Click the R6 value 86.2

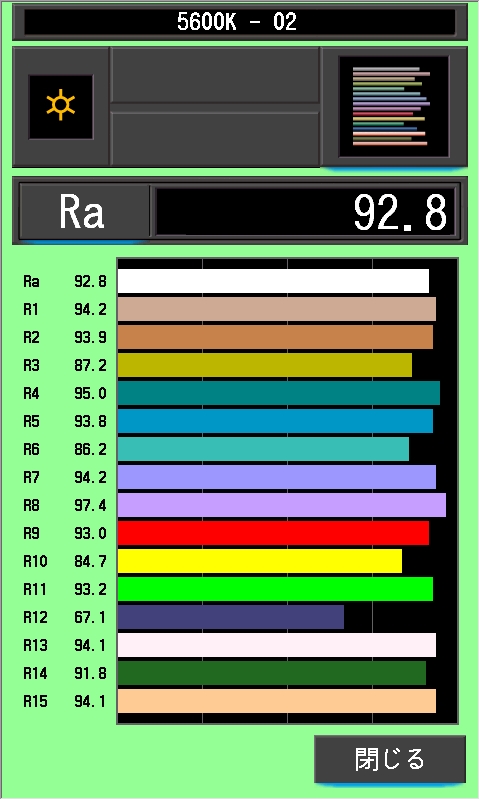(x=91, y=449)
